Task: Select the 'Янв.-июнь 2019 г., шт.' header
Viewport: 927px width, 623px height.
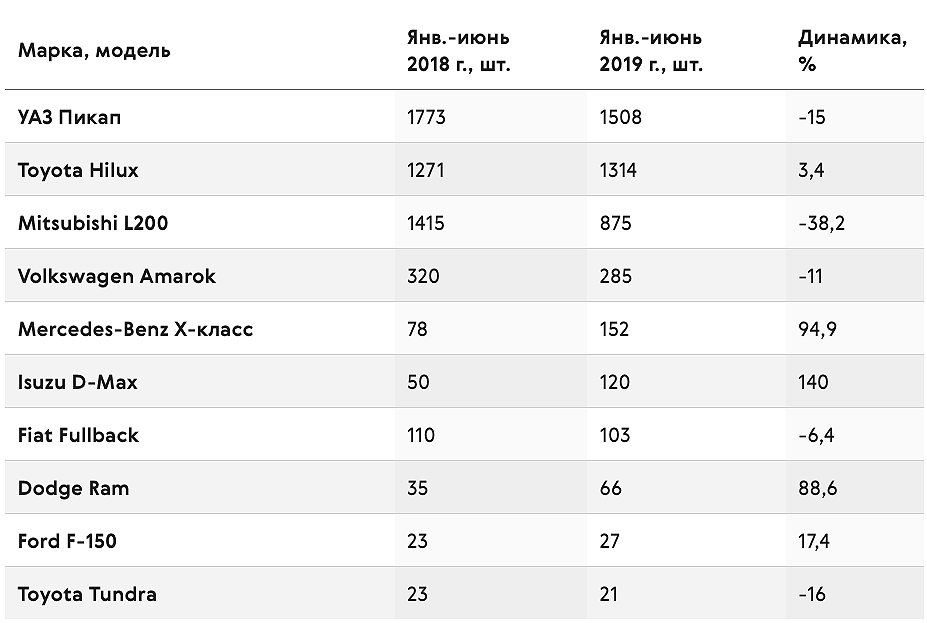Action: [x=651, y=51]
